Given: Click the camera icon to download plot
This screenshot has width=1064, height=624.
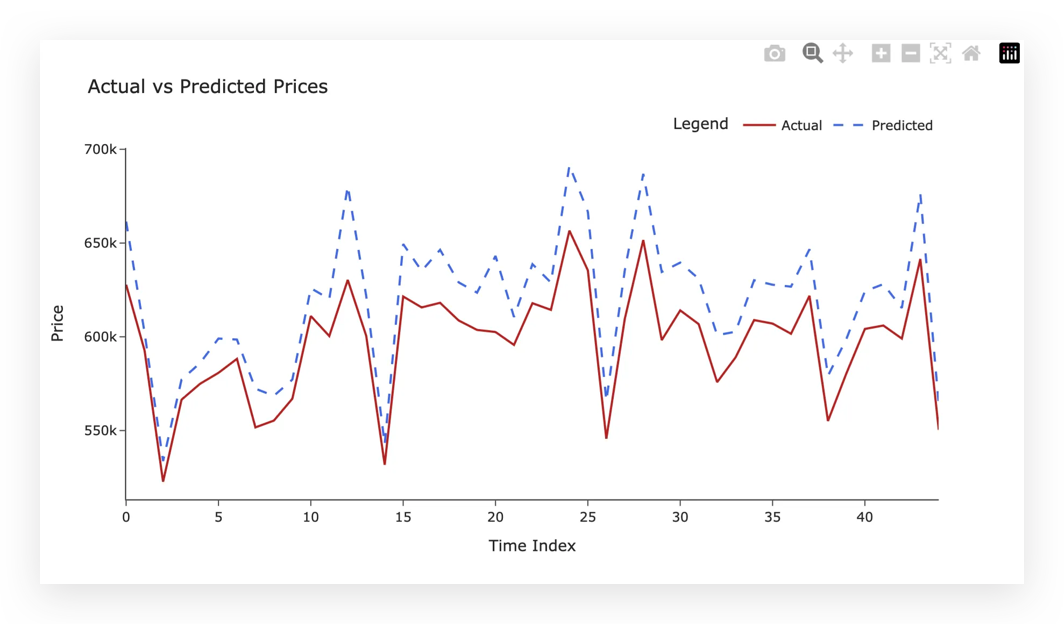Looking at the screenshot, I should (x=774, y=53).
